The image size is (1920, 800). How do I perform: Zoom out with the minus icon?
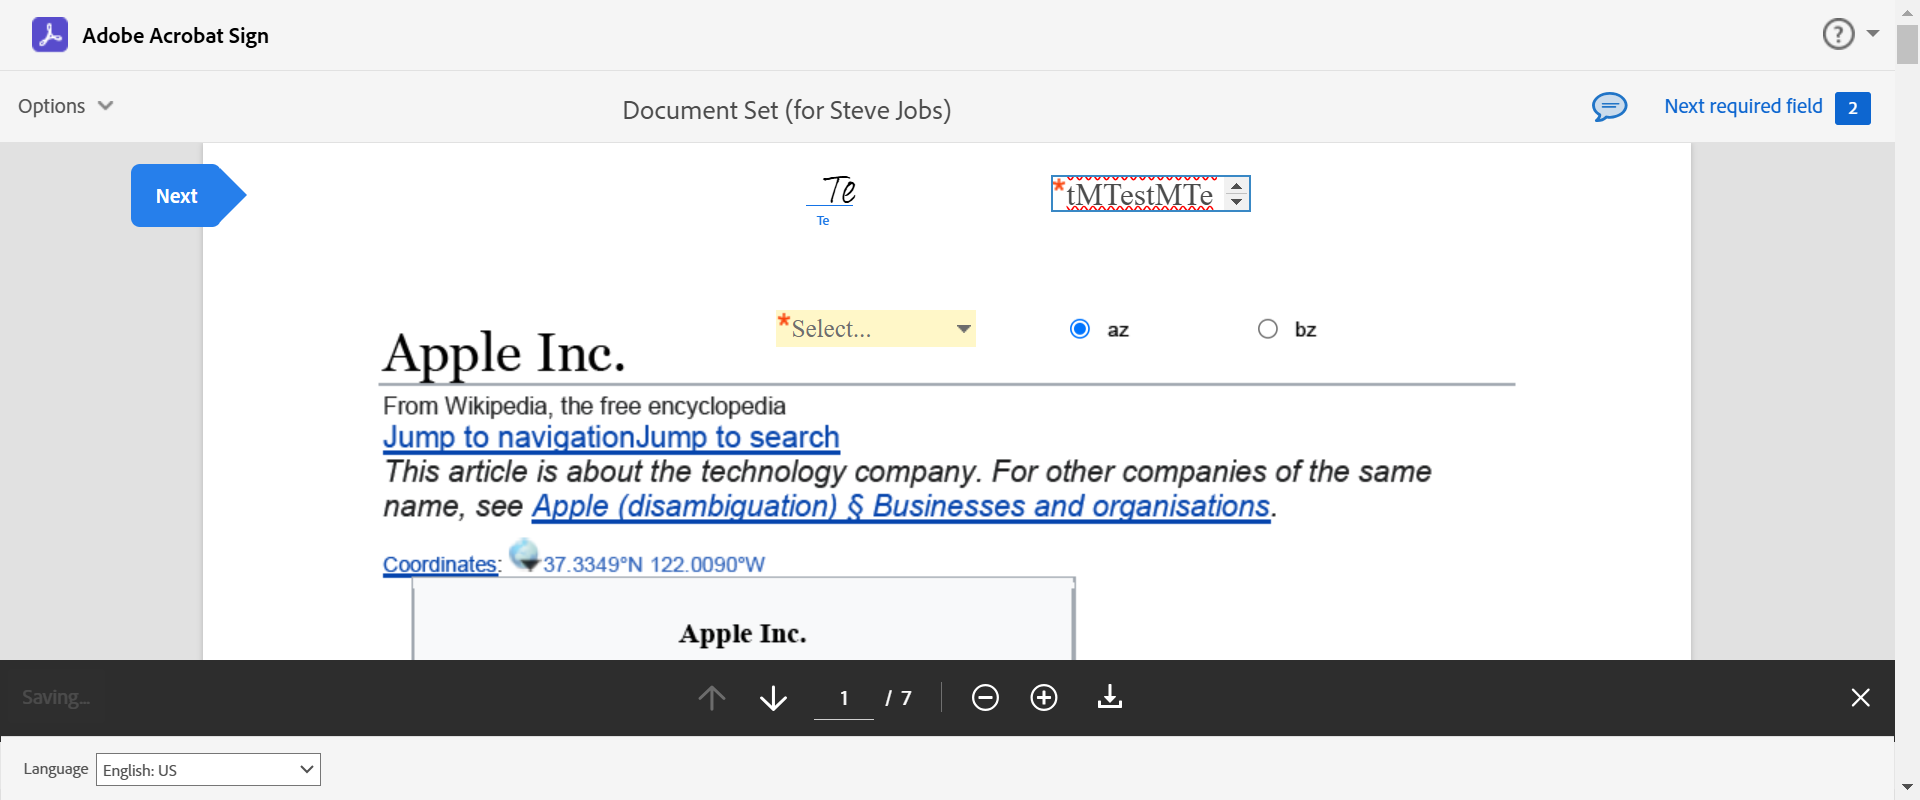[985, 697]
